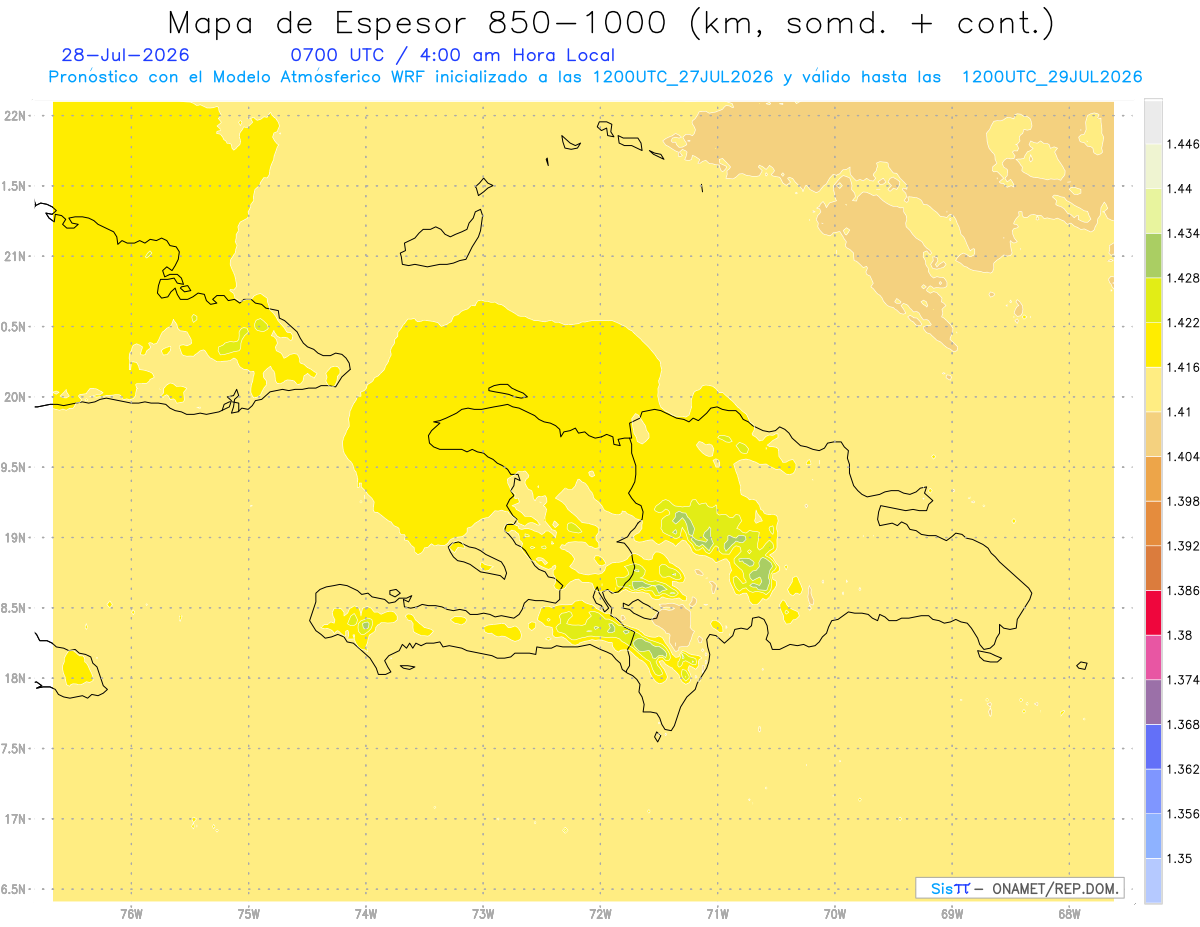
Task: Click the 9.5N latitude label
Action: pyautogui.click(x=14, y=467)
